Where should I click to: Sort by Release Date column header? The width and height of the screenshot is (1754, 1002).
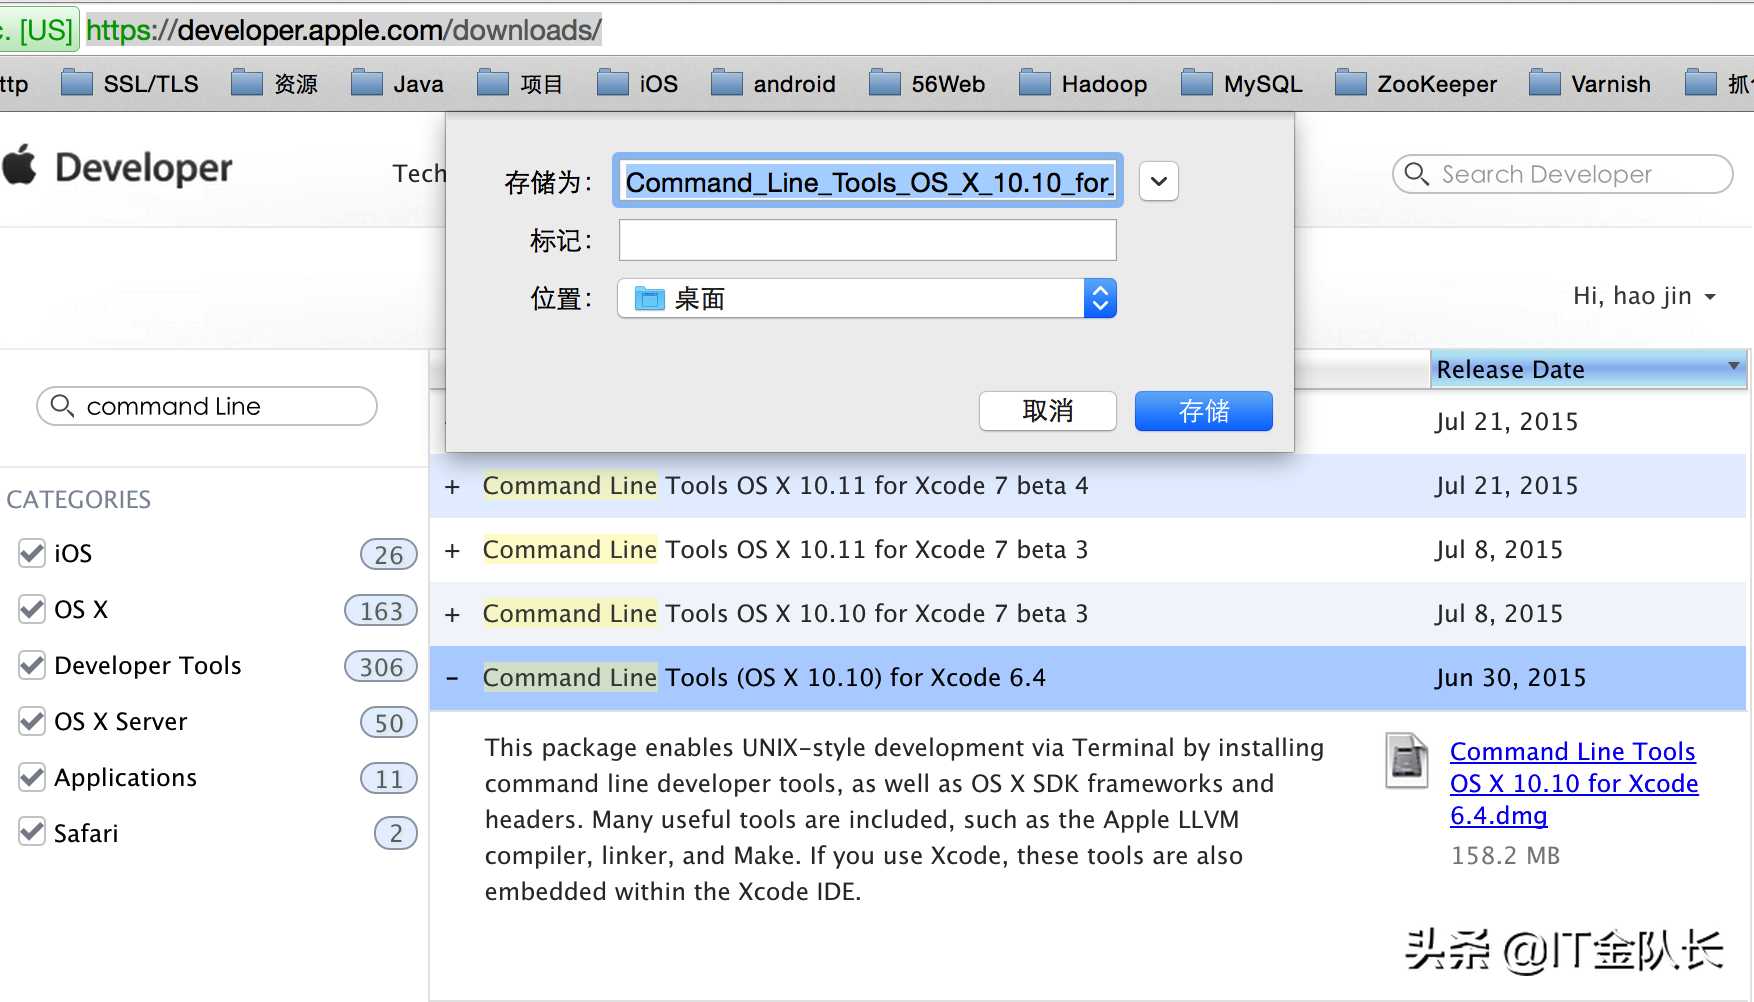(1588, 369)
